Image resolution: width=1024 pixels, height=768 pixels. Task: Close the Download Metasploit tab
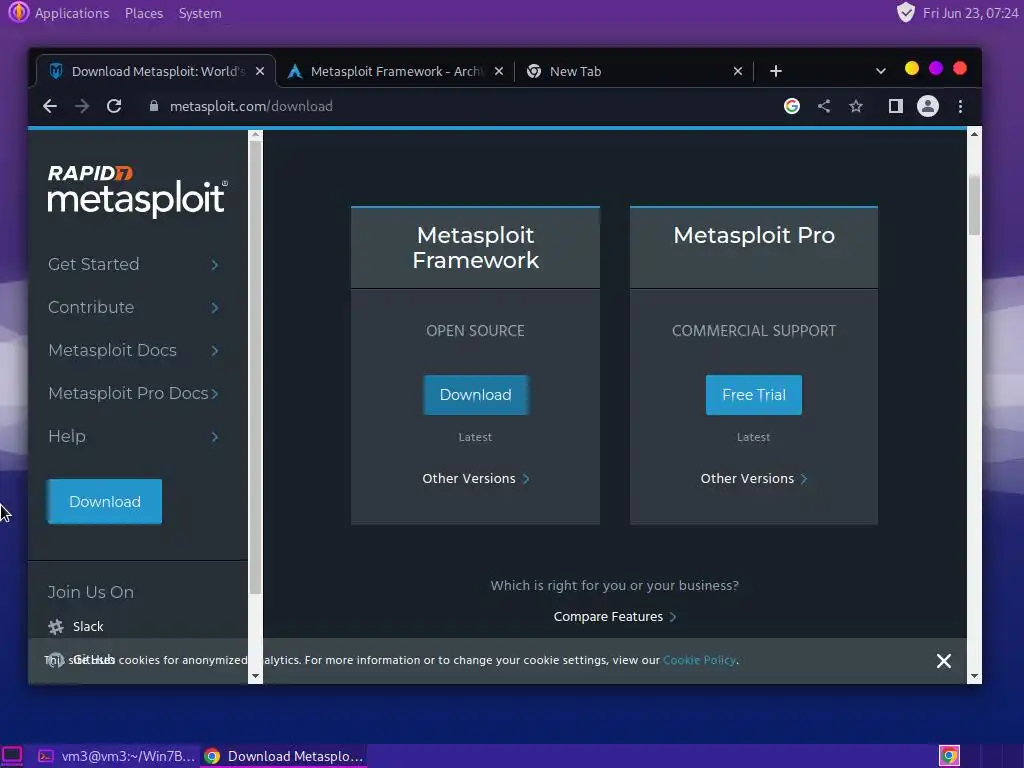coord(260,71)
